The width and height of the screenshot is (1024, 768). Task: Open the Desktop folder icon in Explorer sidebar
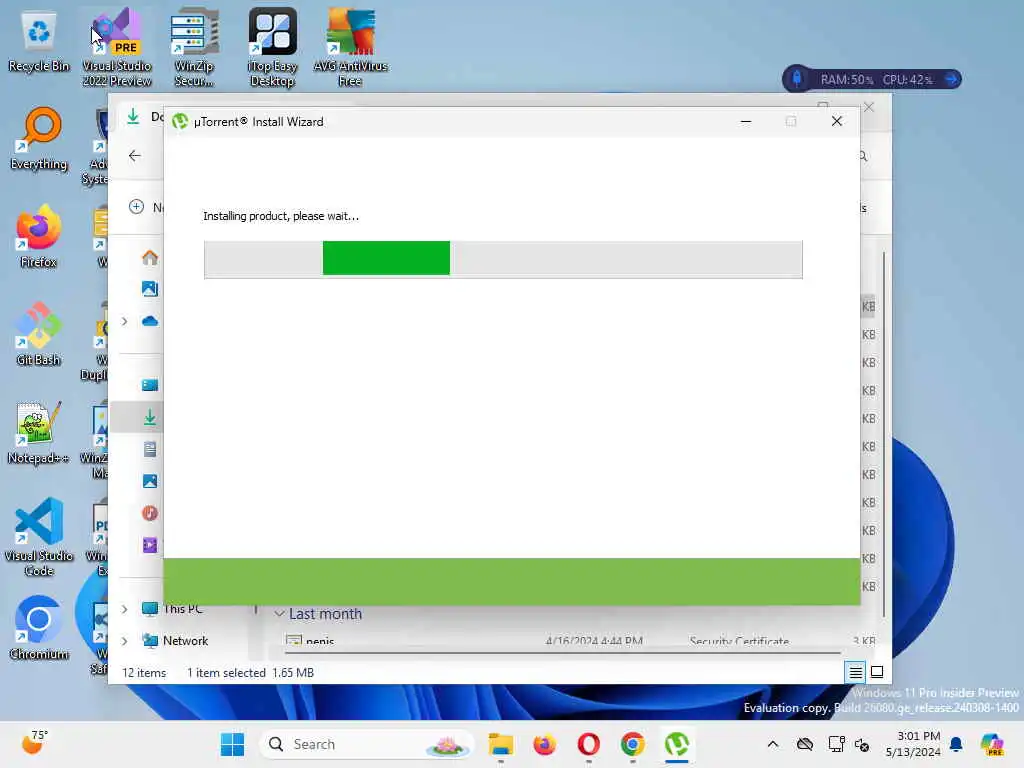[x=150, y=385]
